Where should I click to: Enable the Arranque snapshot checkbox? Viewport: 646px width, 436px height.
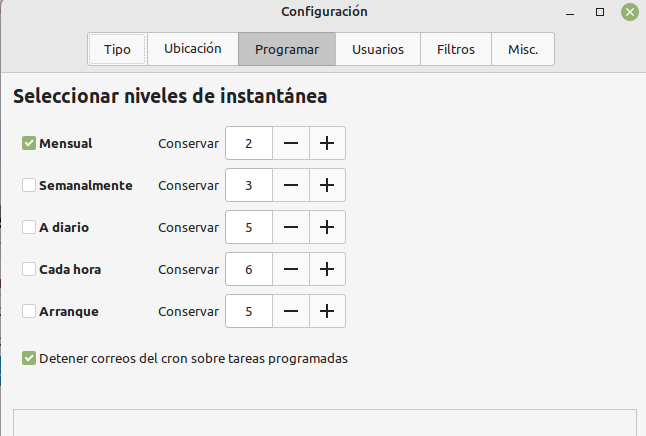point(29,312)
